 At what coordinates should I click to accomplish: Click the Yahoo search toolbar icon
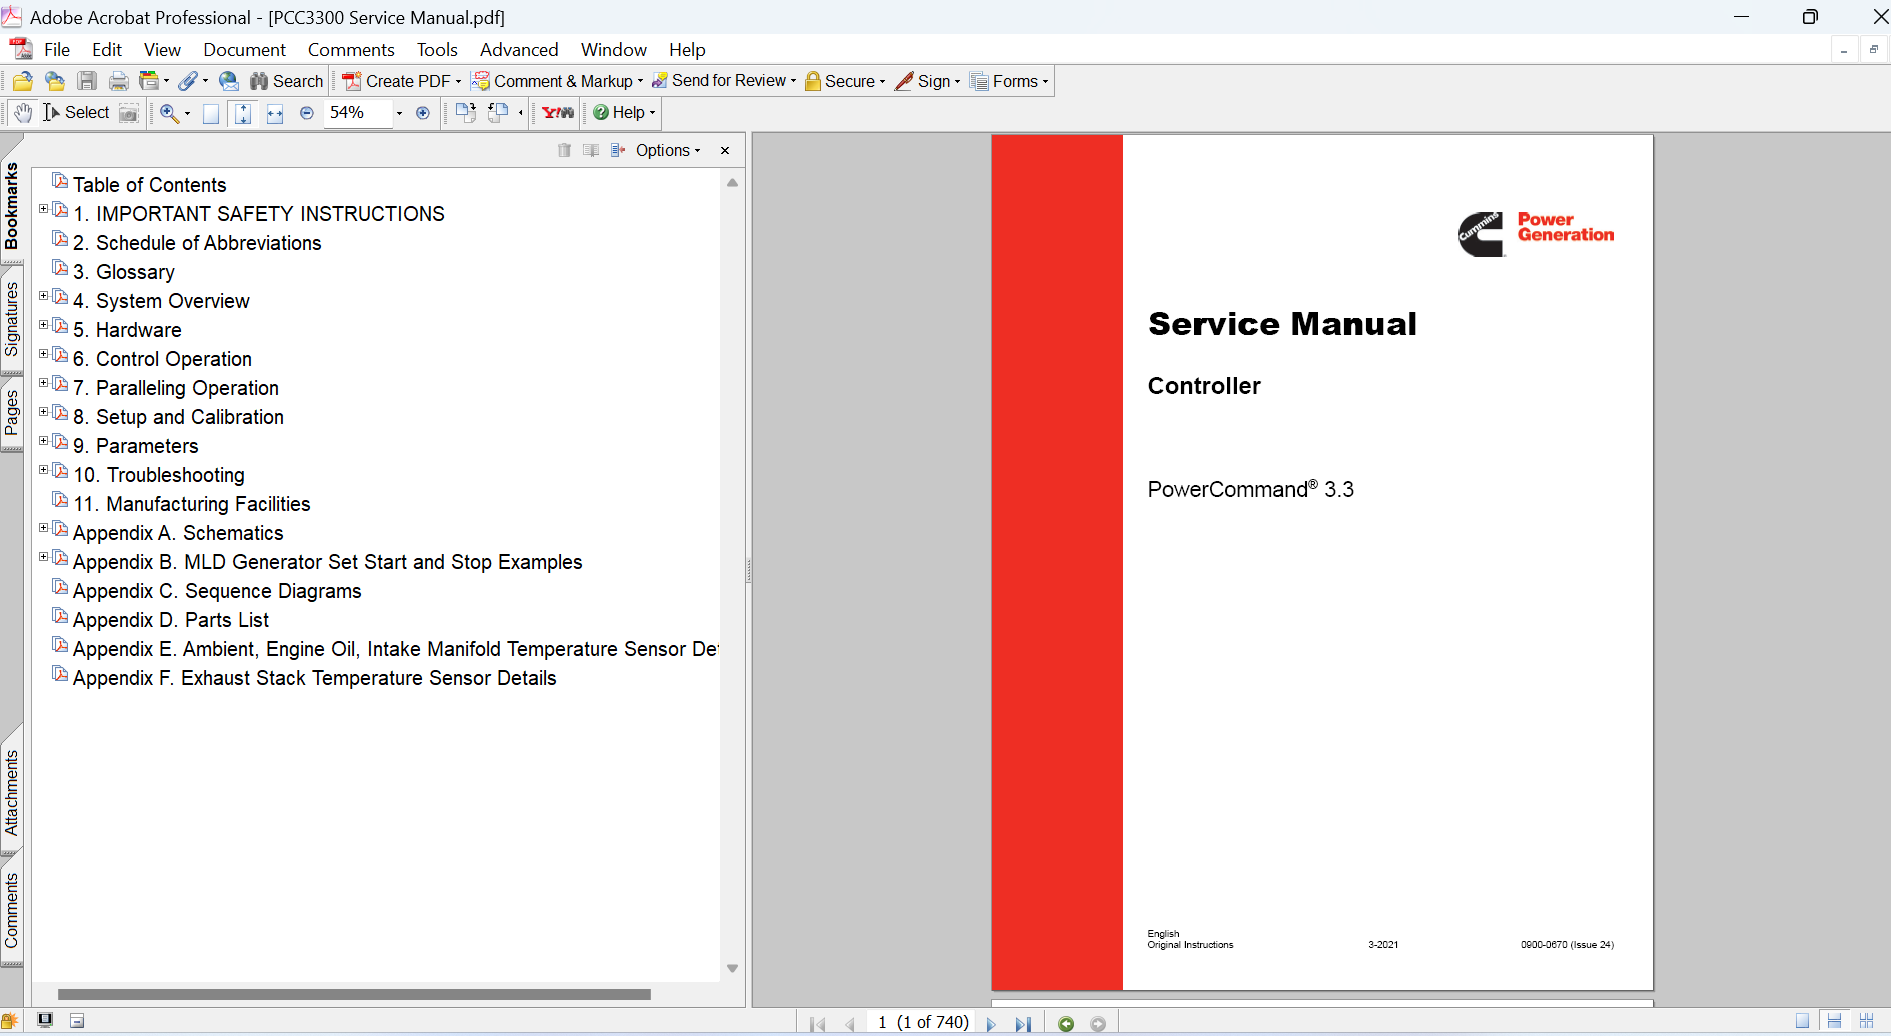coord(558,113)
